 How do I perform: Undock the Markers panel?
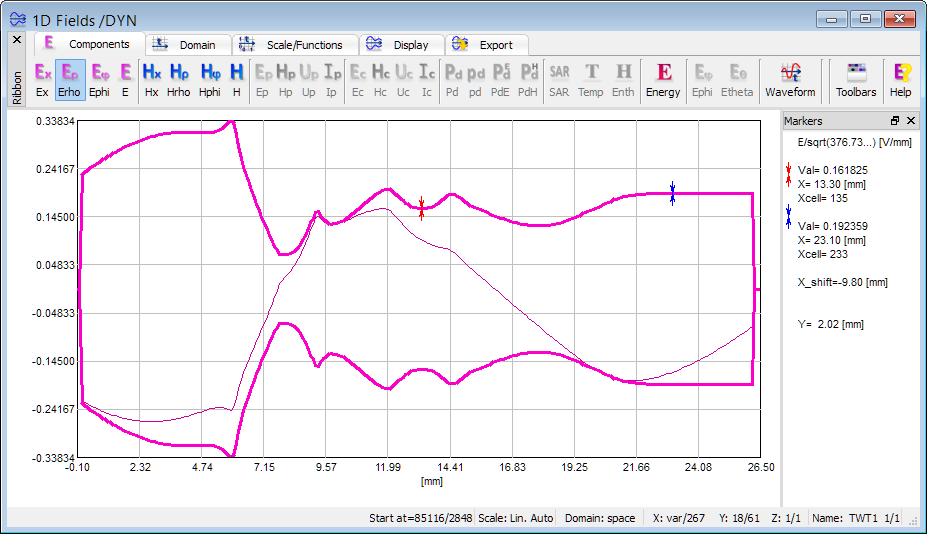895,121
